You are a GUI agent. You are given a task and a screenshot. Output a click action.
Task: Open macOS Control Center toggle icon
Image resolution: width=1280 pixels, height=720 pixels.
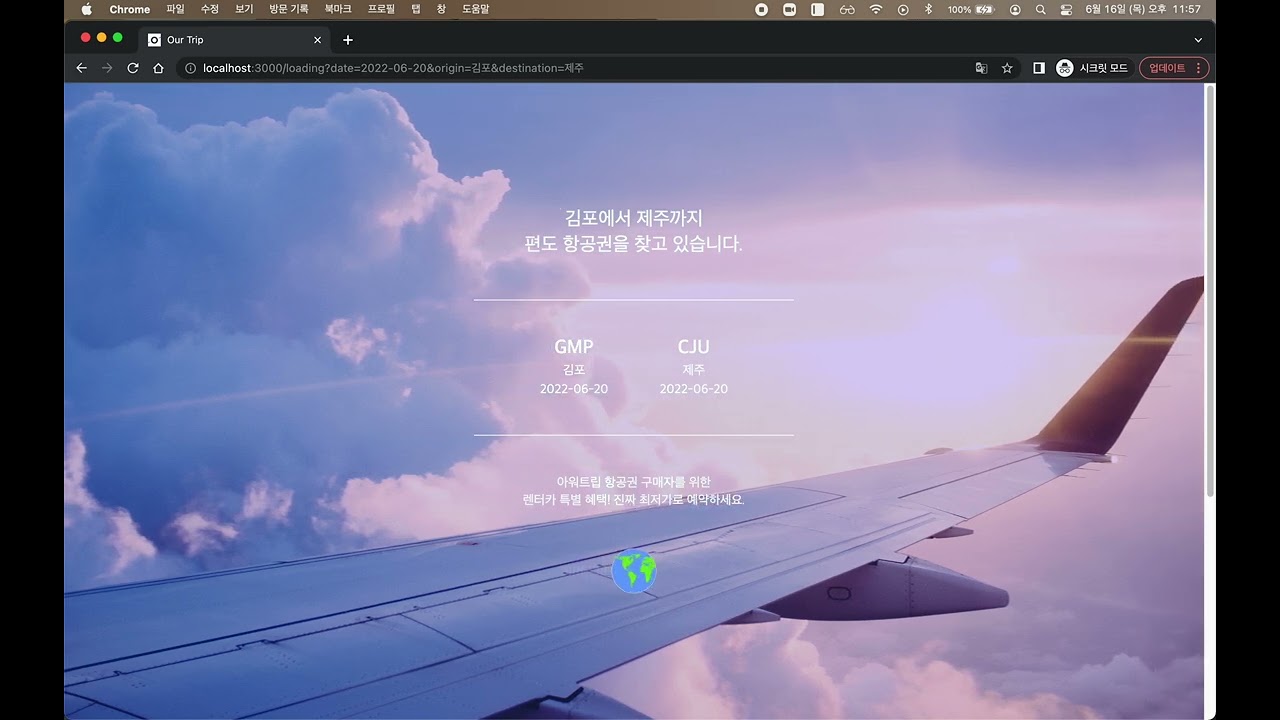pos(1066,9)
